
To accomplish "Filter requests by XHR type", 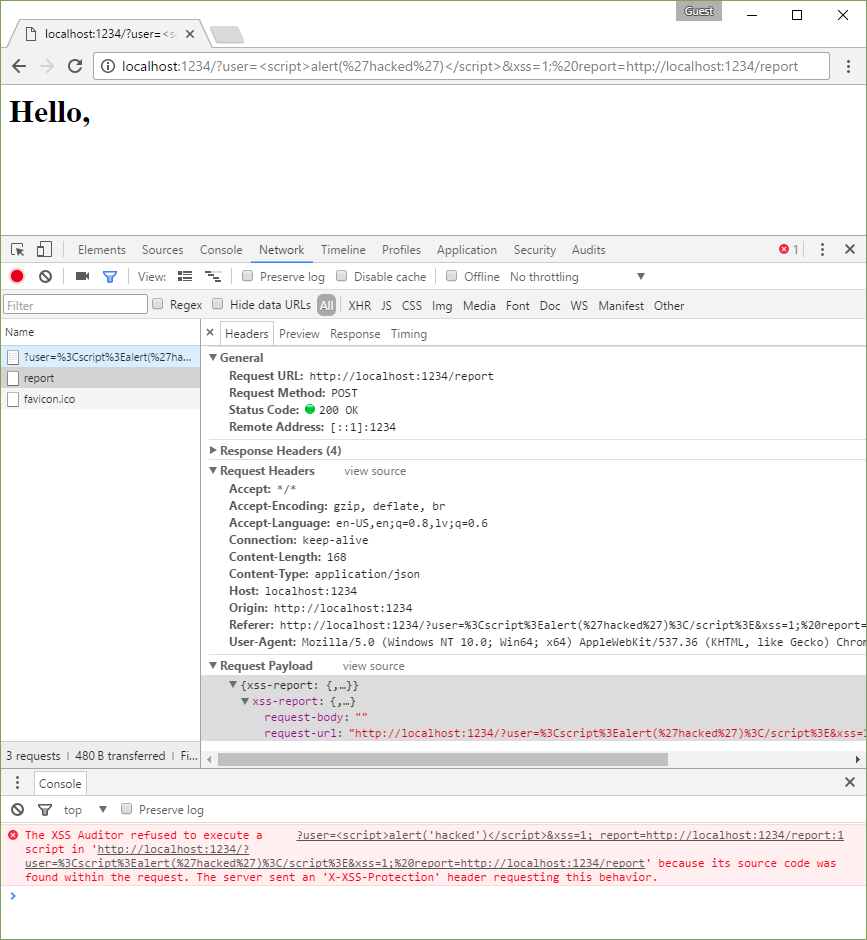I will click(x=360, y=306).
